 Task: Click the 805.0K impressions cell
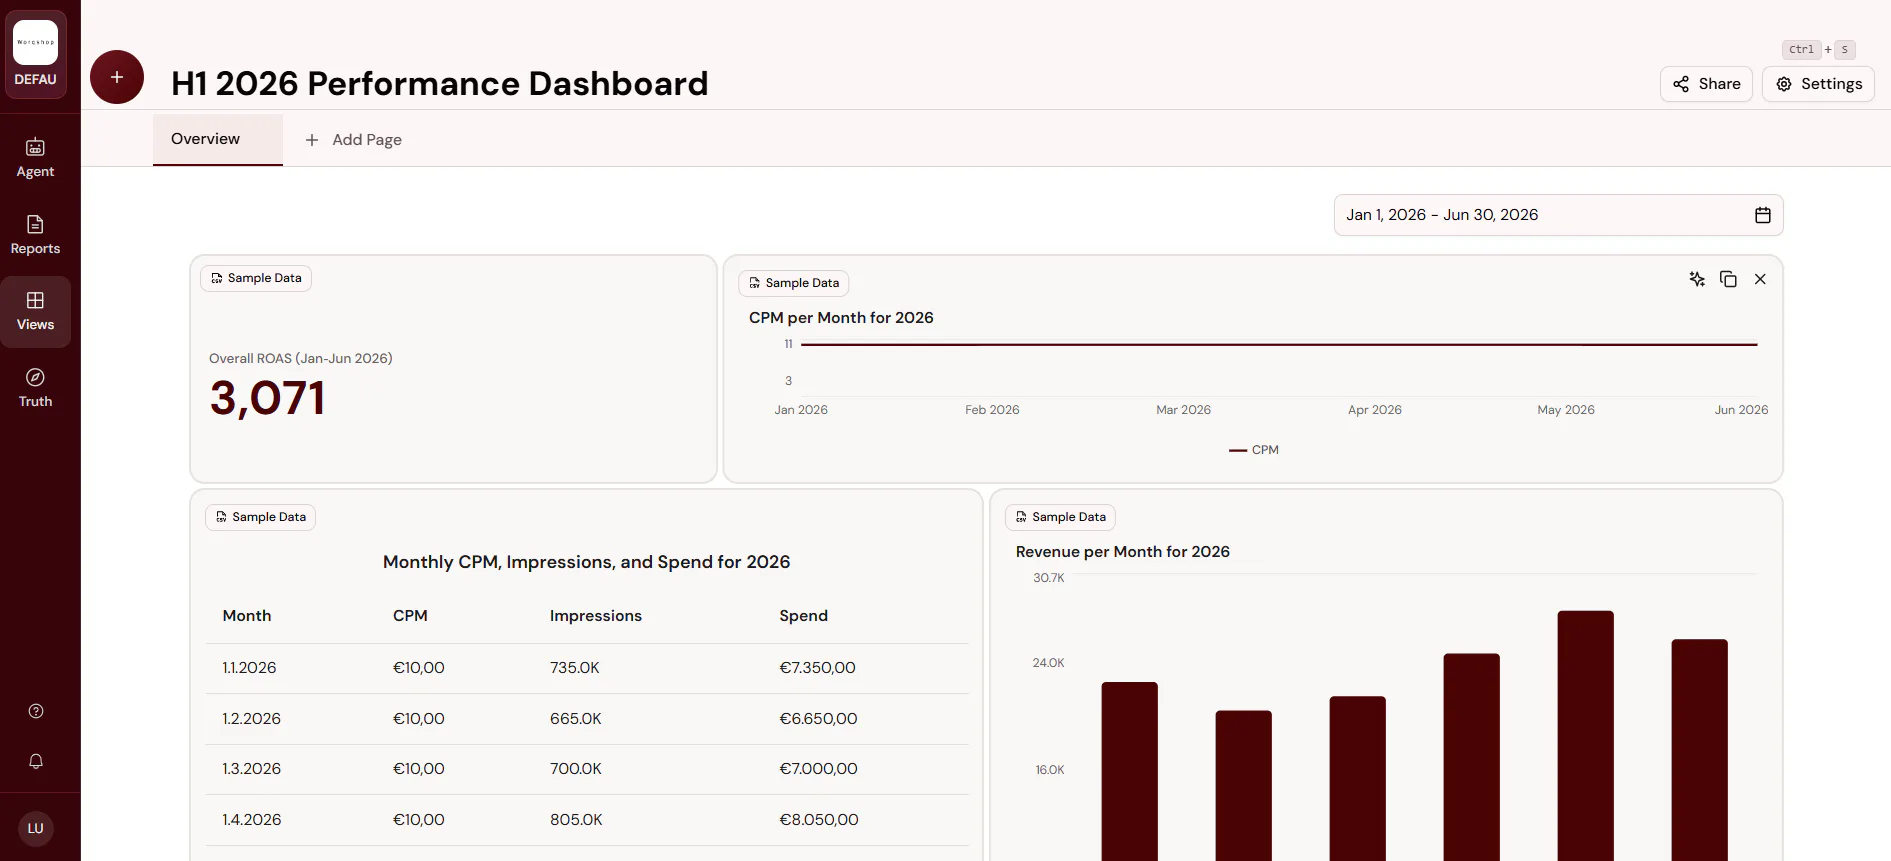576,820
